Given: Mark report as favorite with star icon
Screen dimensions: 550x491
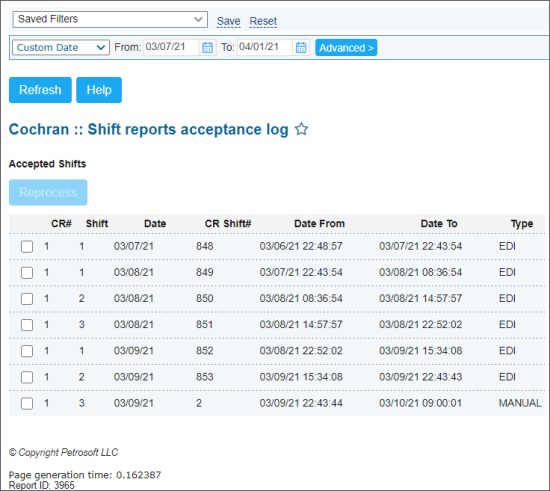Looking at the screenshot, I should (x=301, y=129).
